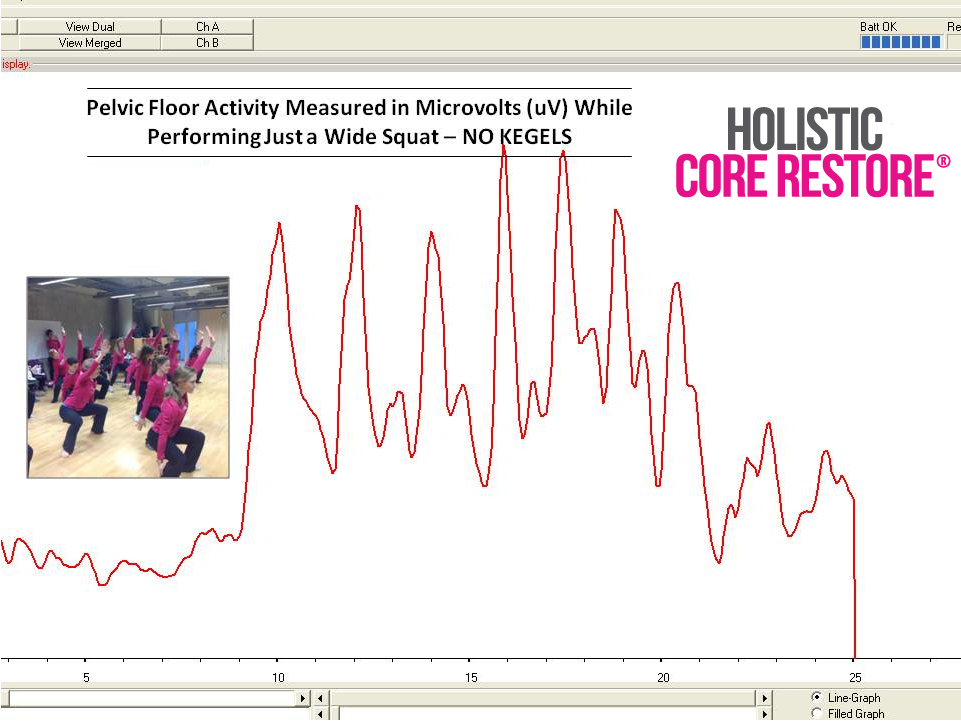The image size is (961, 721).
Task: Select the Ch A button
Action: (x=207, y=26)
